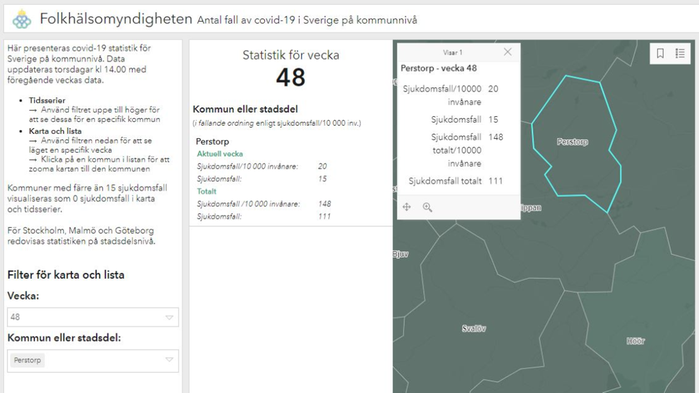
Task: Click the 'Sjukdomsfall totalt' value 111 in popup
Action: [496, 181]
